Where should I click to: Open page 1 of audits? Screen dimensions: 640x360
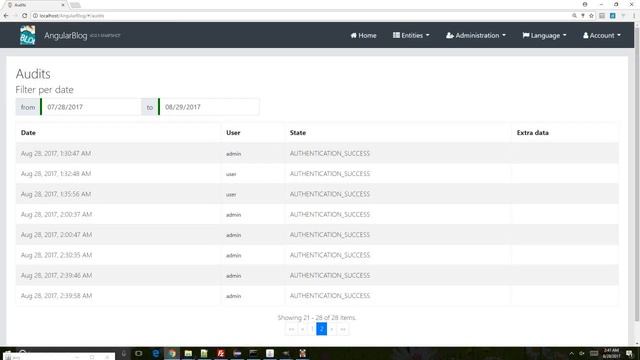312,329
